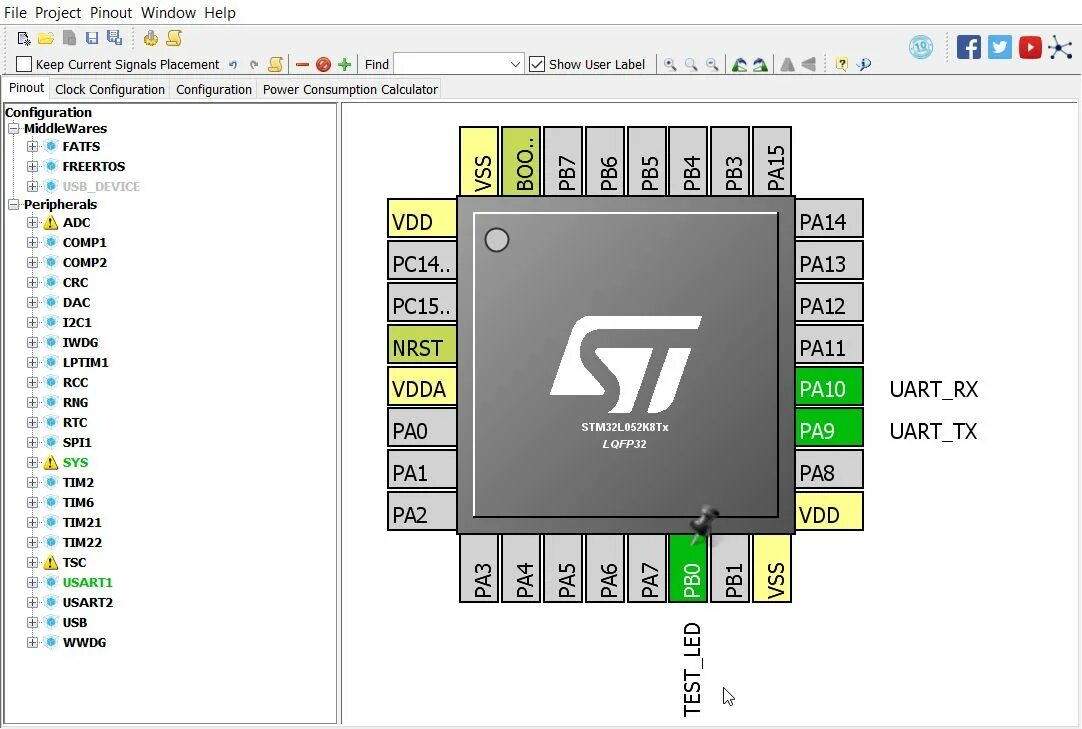Open the Twitter link icon
This screenshot has width=1082, height=729.
(x=999, y=47)
